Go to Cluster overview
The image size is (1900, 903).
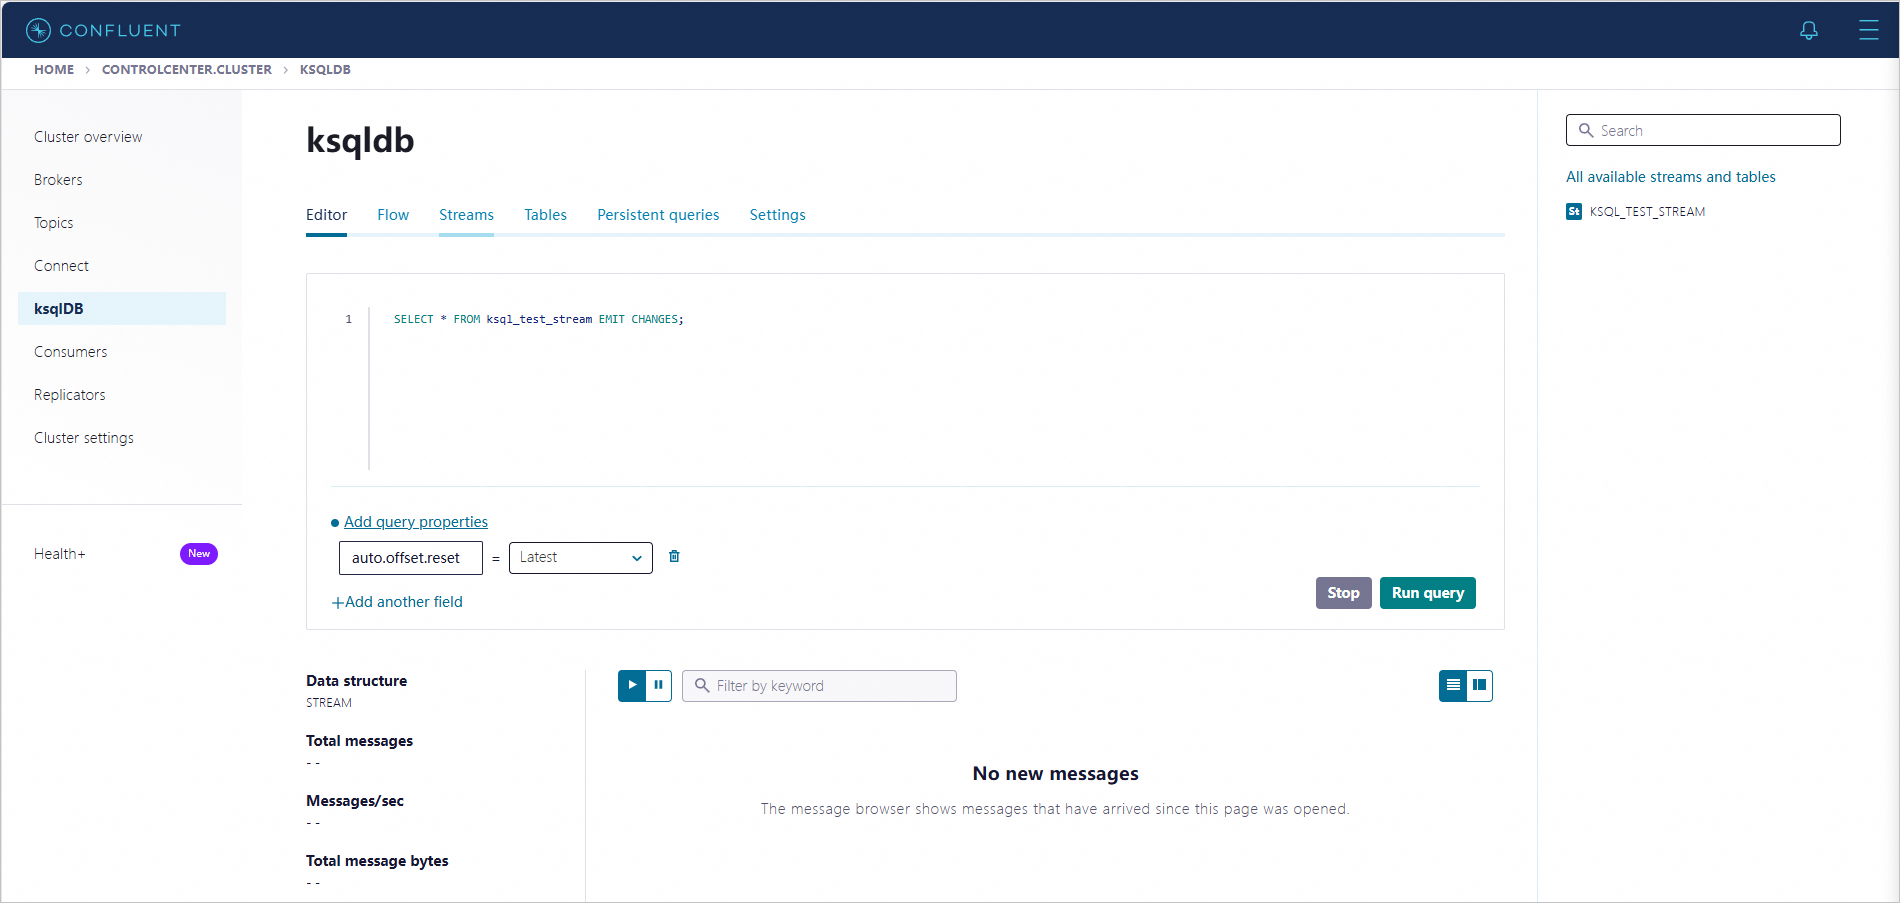click(88, 137)
